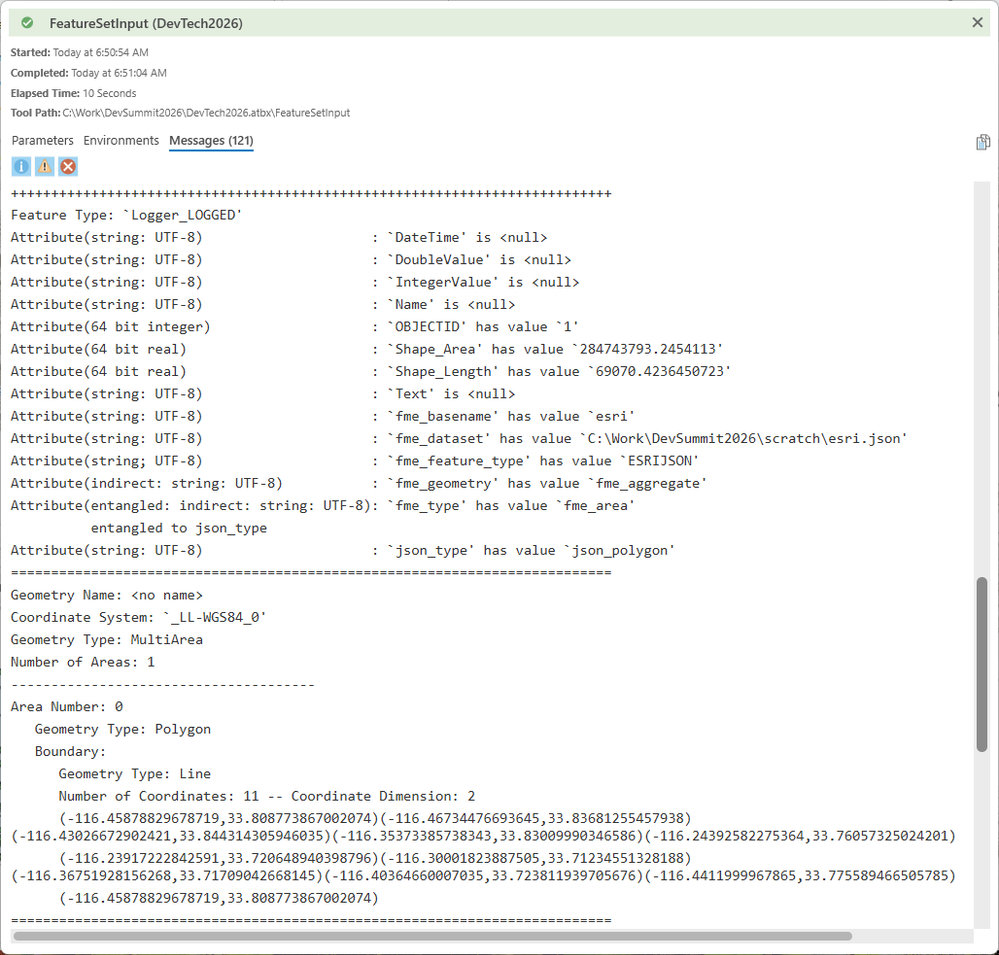The height and width of the screenshot is (955, 999).
Task: Click the 'DoubleValue' is null line
Action: 291,260
